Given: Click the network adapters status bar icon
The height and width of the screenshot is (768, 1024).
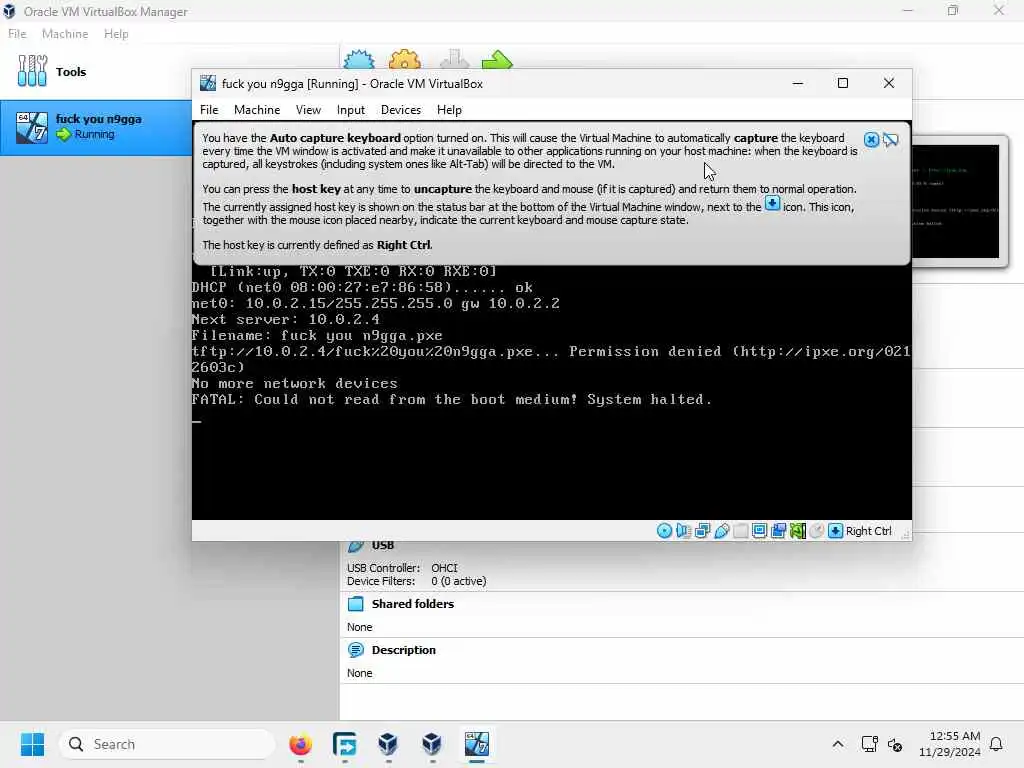Looking at the screenshot, I should click(702, 531).
